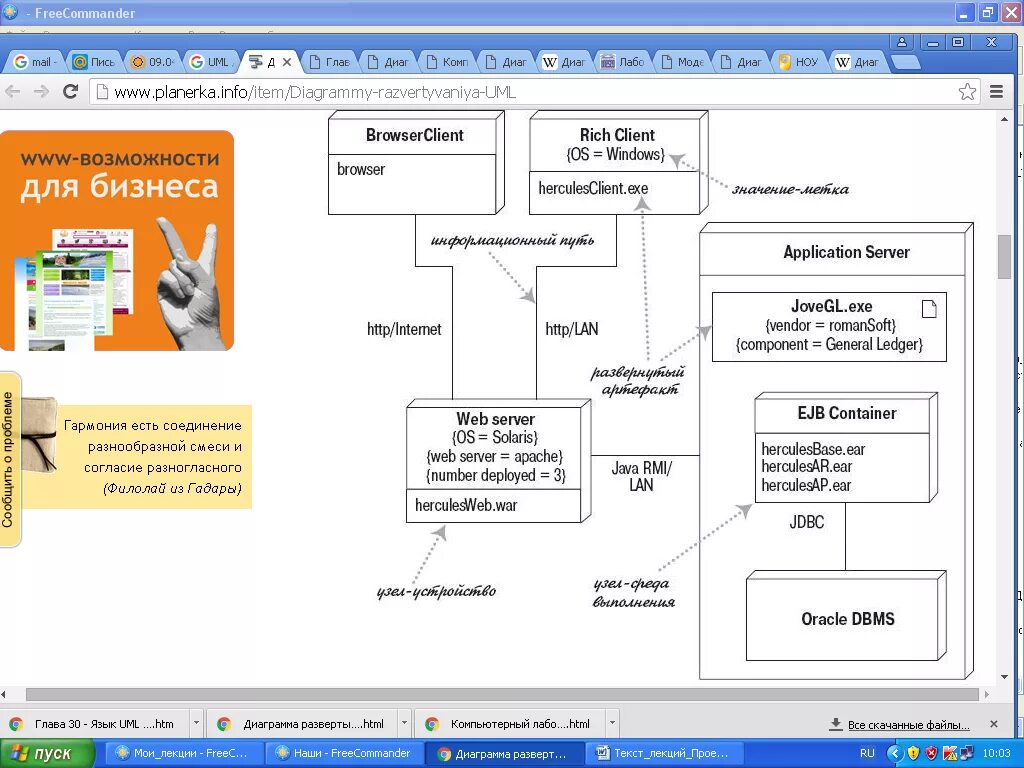Screen dimensions: 1024x768
Task: Click herculesWeb.war text in Web server
Action: click(x=466, y=505)
